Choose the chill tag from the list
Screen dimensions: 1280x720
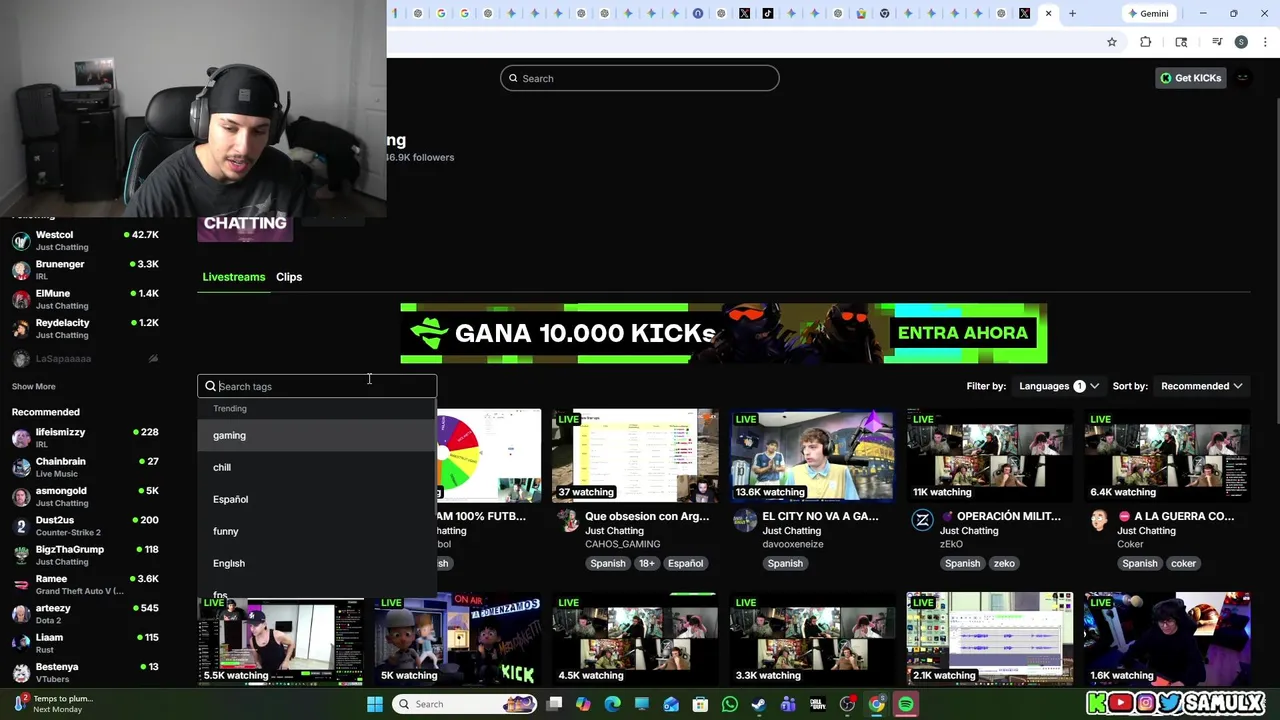point(317,467)
